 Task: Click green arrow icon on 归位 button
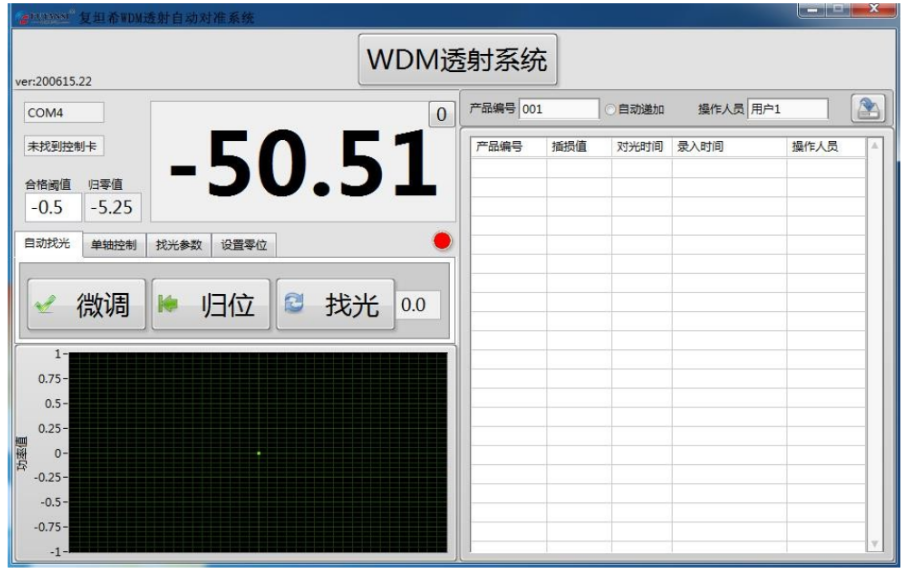point(168,304)
